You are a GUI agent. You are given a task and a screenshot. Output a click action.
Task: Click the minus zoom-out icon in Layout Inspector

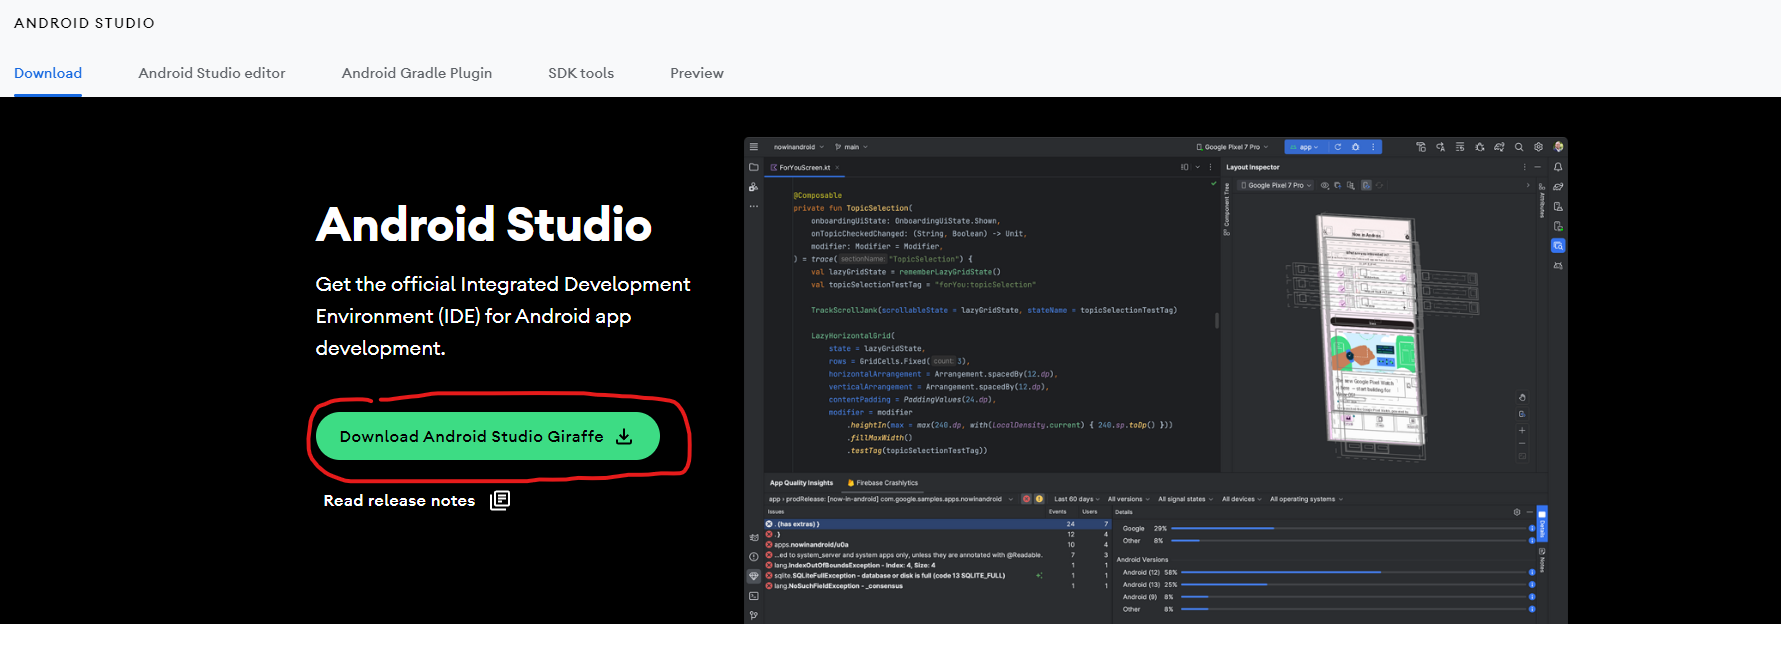point(1522,443)
